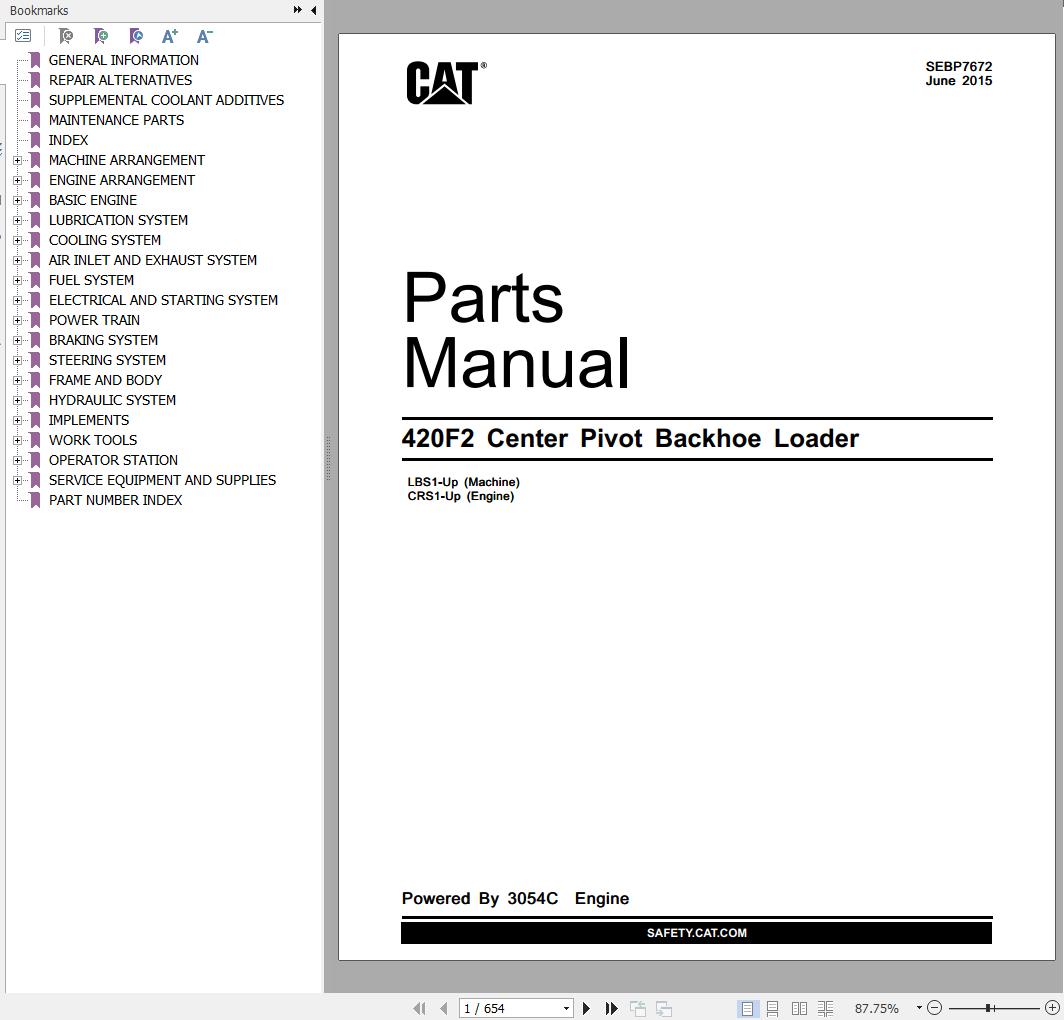Collapse the Bookmarks panel with its arrow

[x=314, y=10]
